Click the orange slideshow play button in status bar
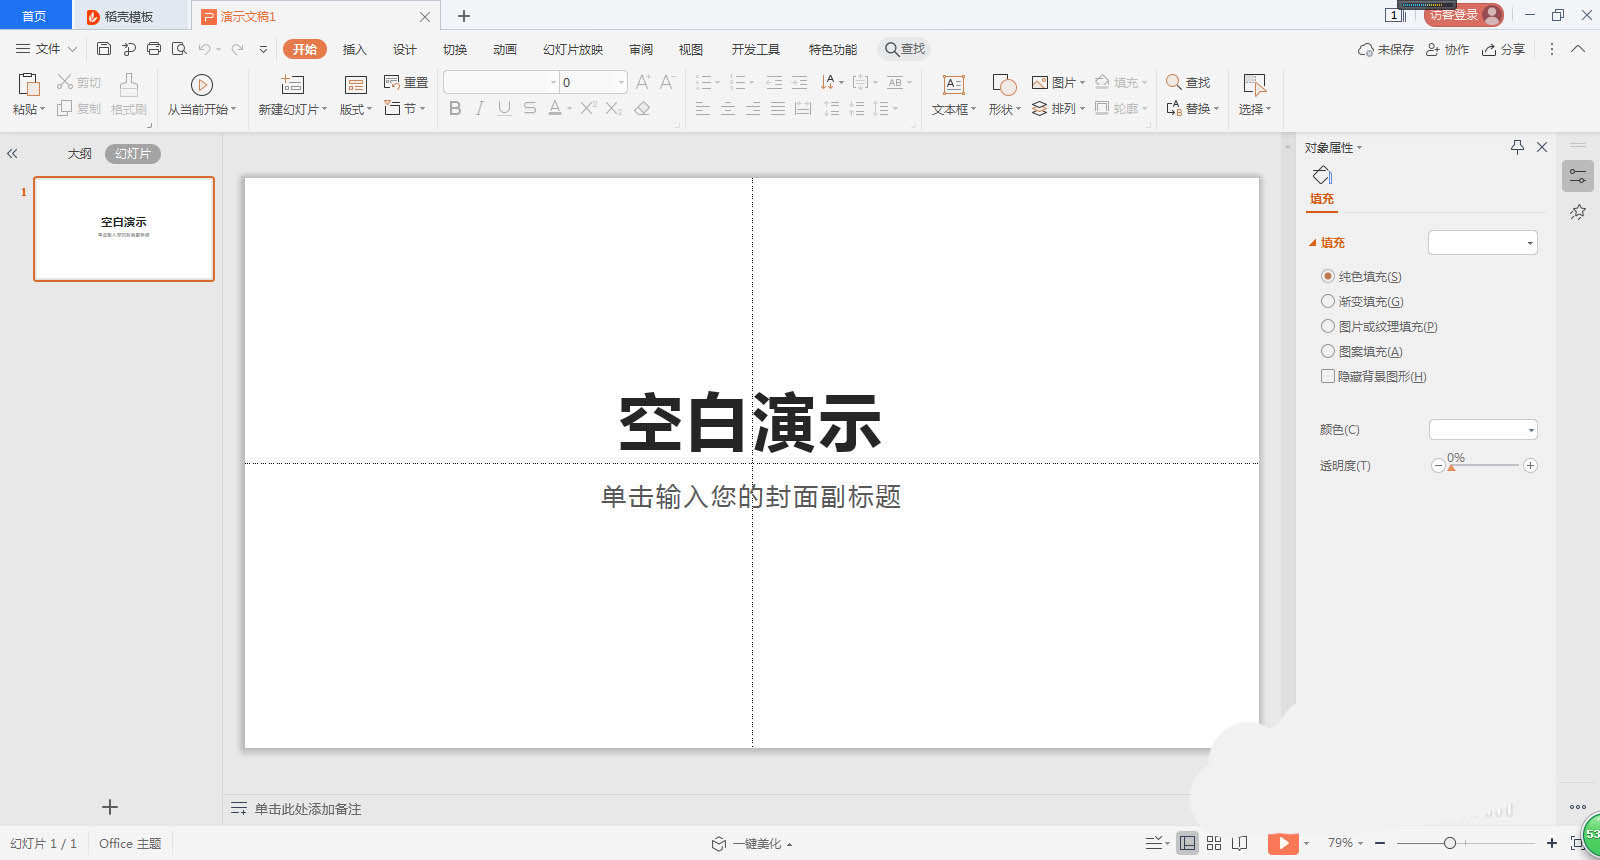 (1283, 843)
